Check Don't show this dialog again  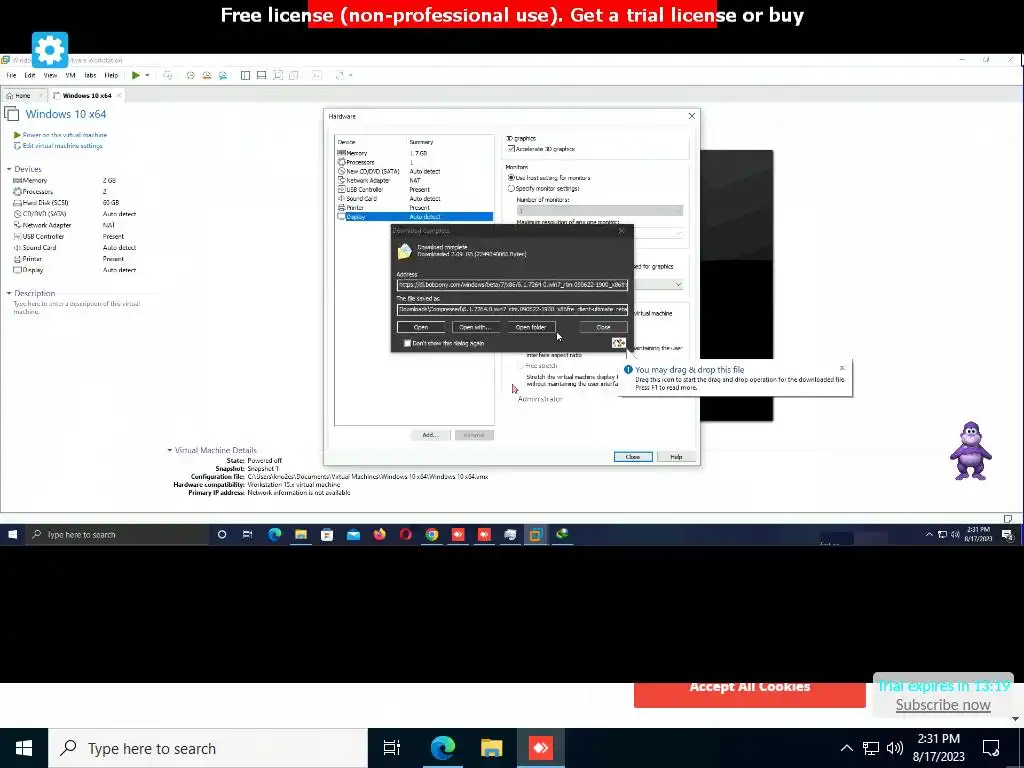point(408,343)
